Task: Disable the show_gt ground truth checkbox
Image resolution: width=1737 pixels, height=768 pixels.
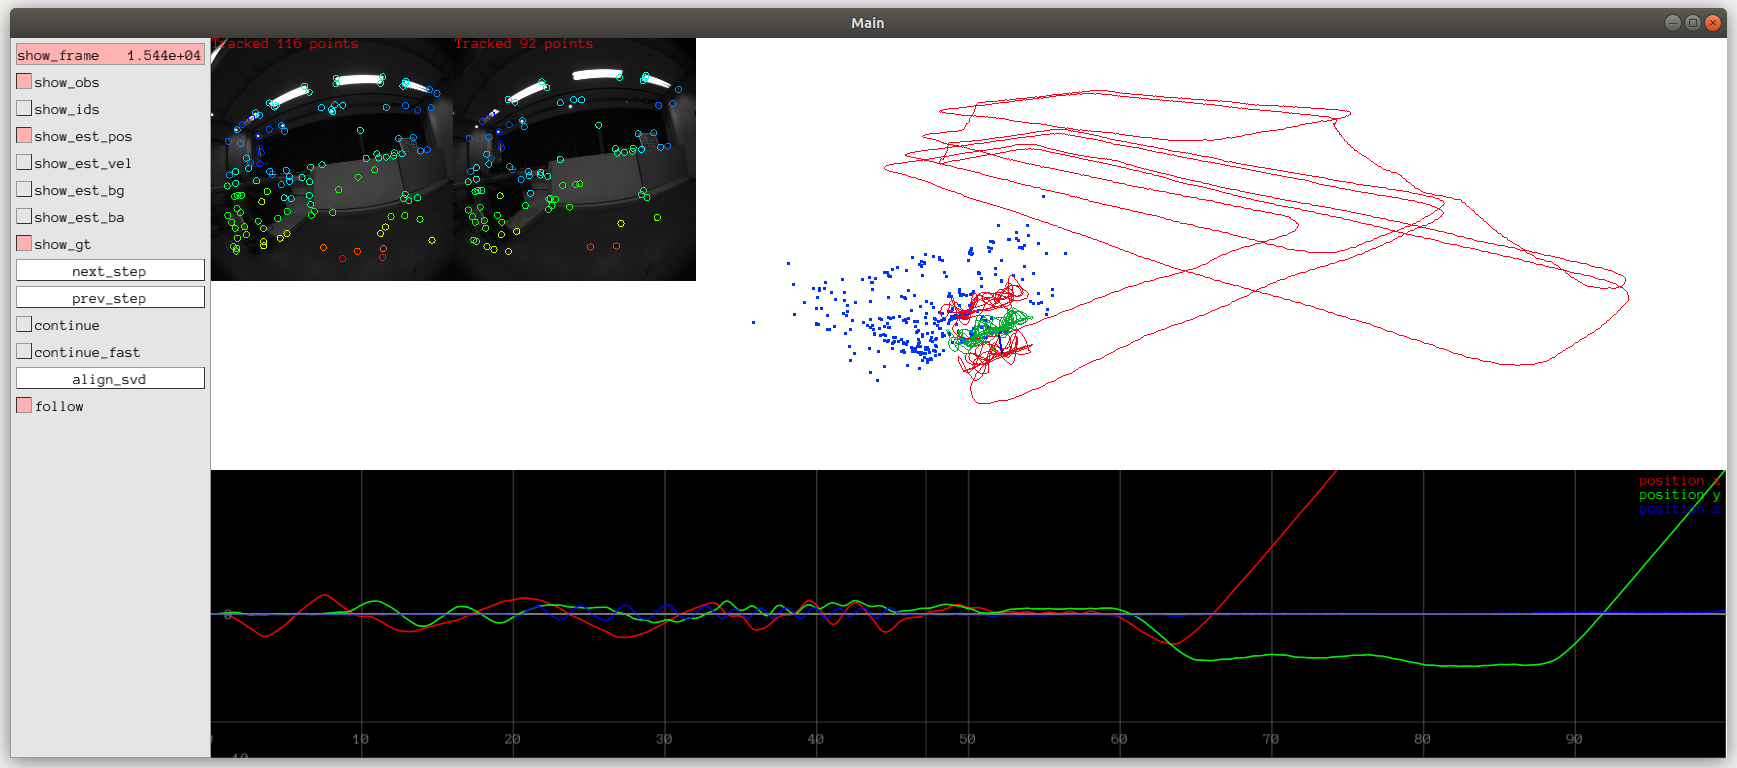Action: (x=24, y=244)
